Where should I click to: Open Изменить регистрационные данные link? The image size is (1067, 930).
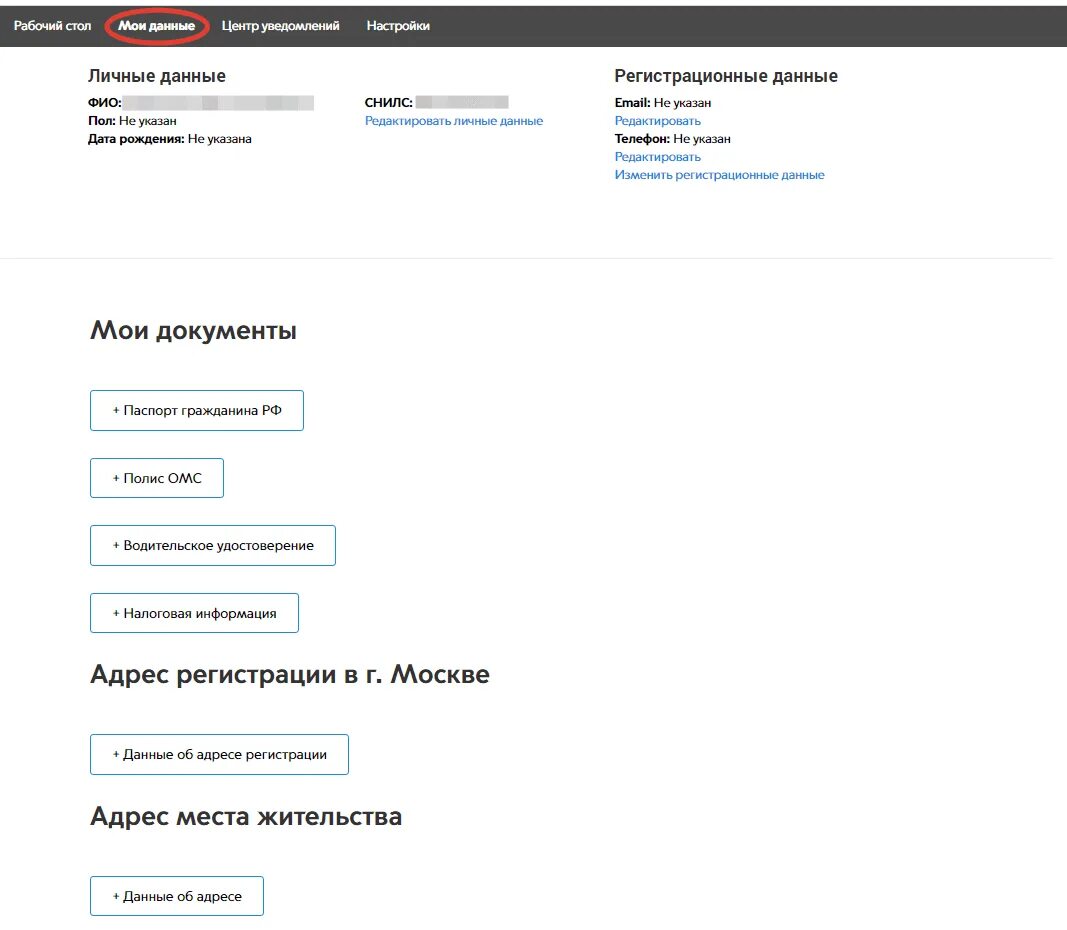click(x=719, y=175)
